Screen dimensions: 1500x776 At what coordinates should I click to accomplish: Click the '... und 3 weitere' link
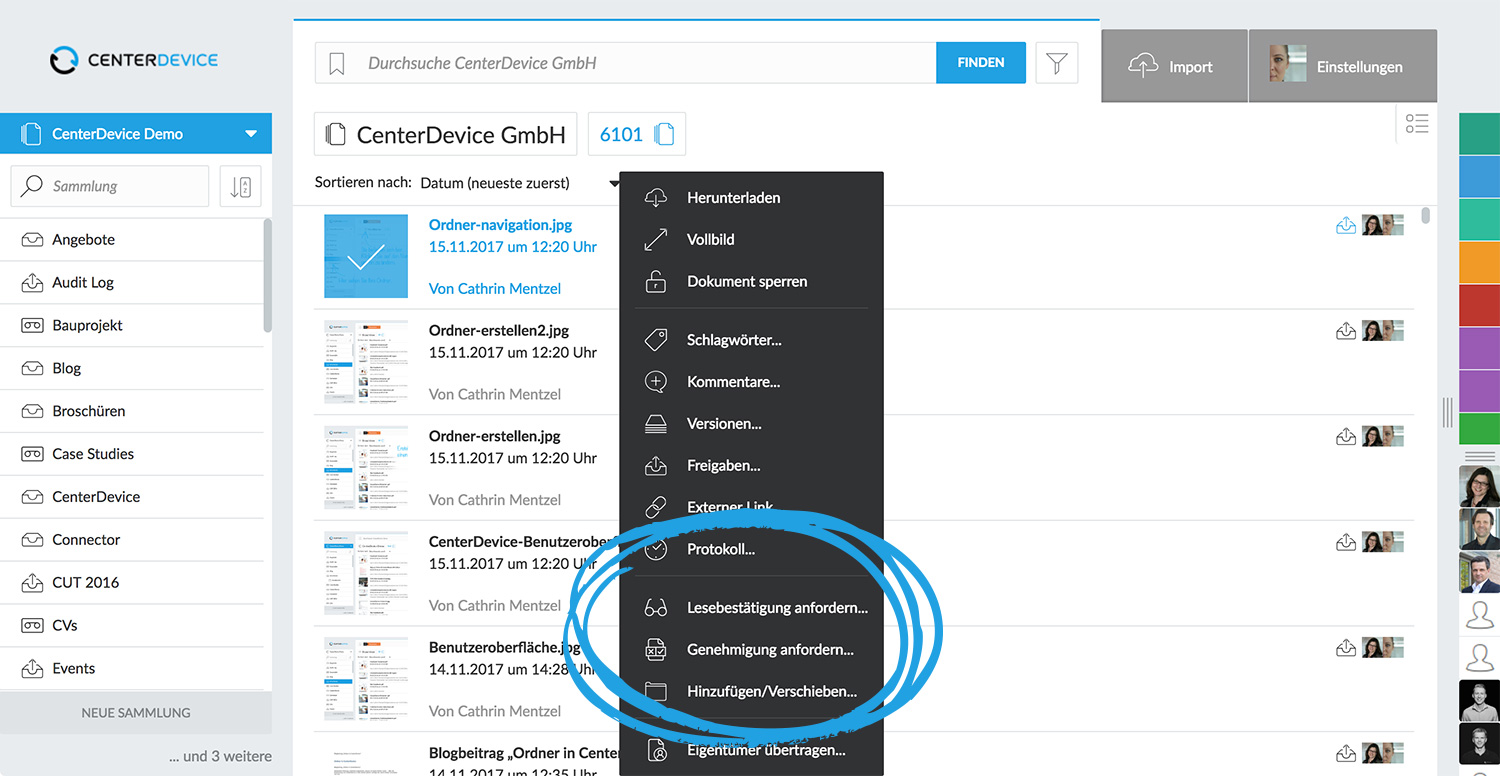pyautogui.click(x=220, y=756)
